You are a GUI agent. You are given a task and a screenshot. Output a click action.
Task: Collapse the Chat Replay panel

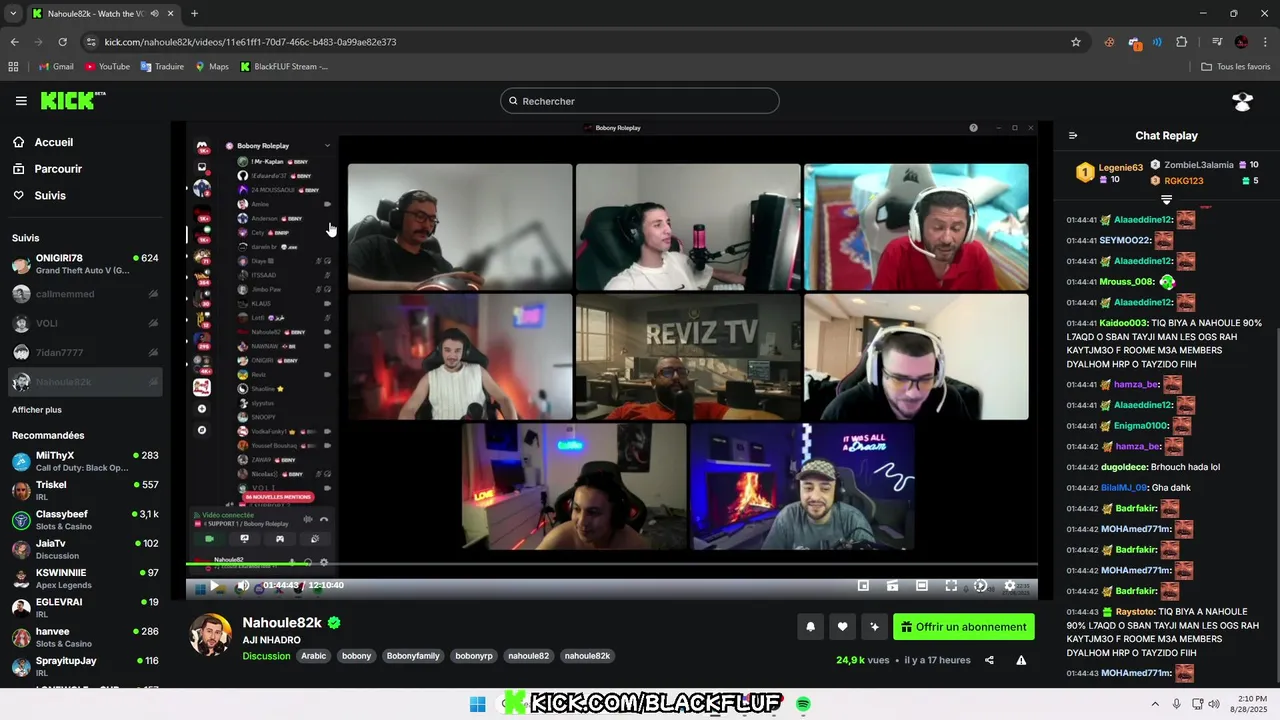[1073, 136]
